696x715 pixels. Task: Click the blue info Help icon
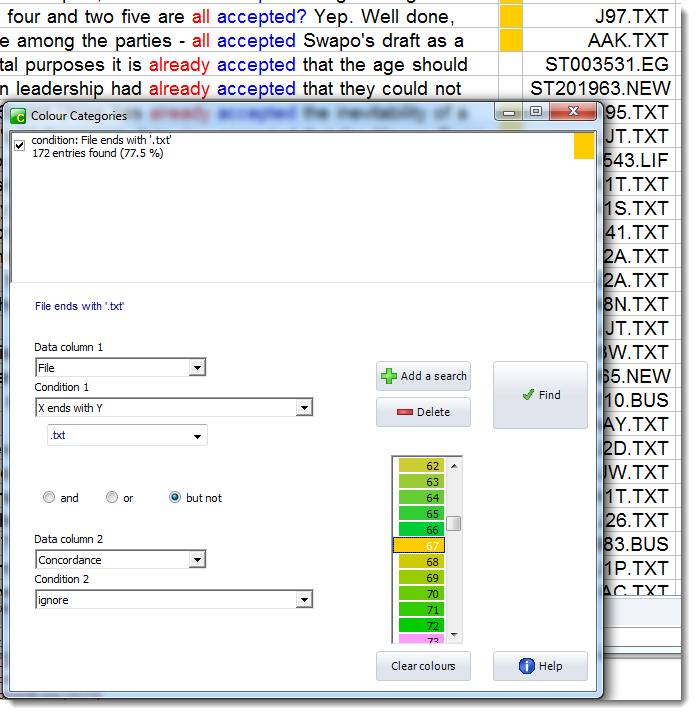point(527,666)
